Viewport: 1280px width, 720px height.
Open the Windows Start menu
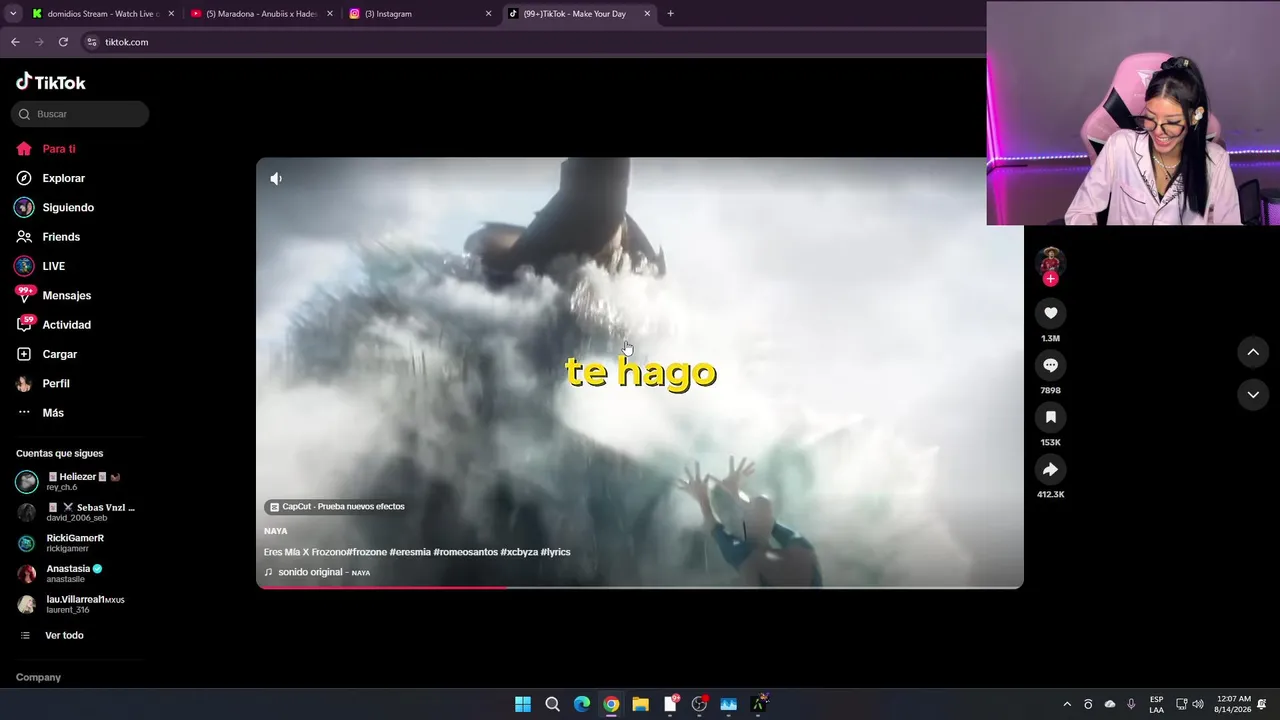[523, 704]
